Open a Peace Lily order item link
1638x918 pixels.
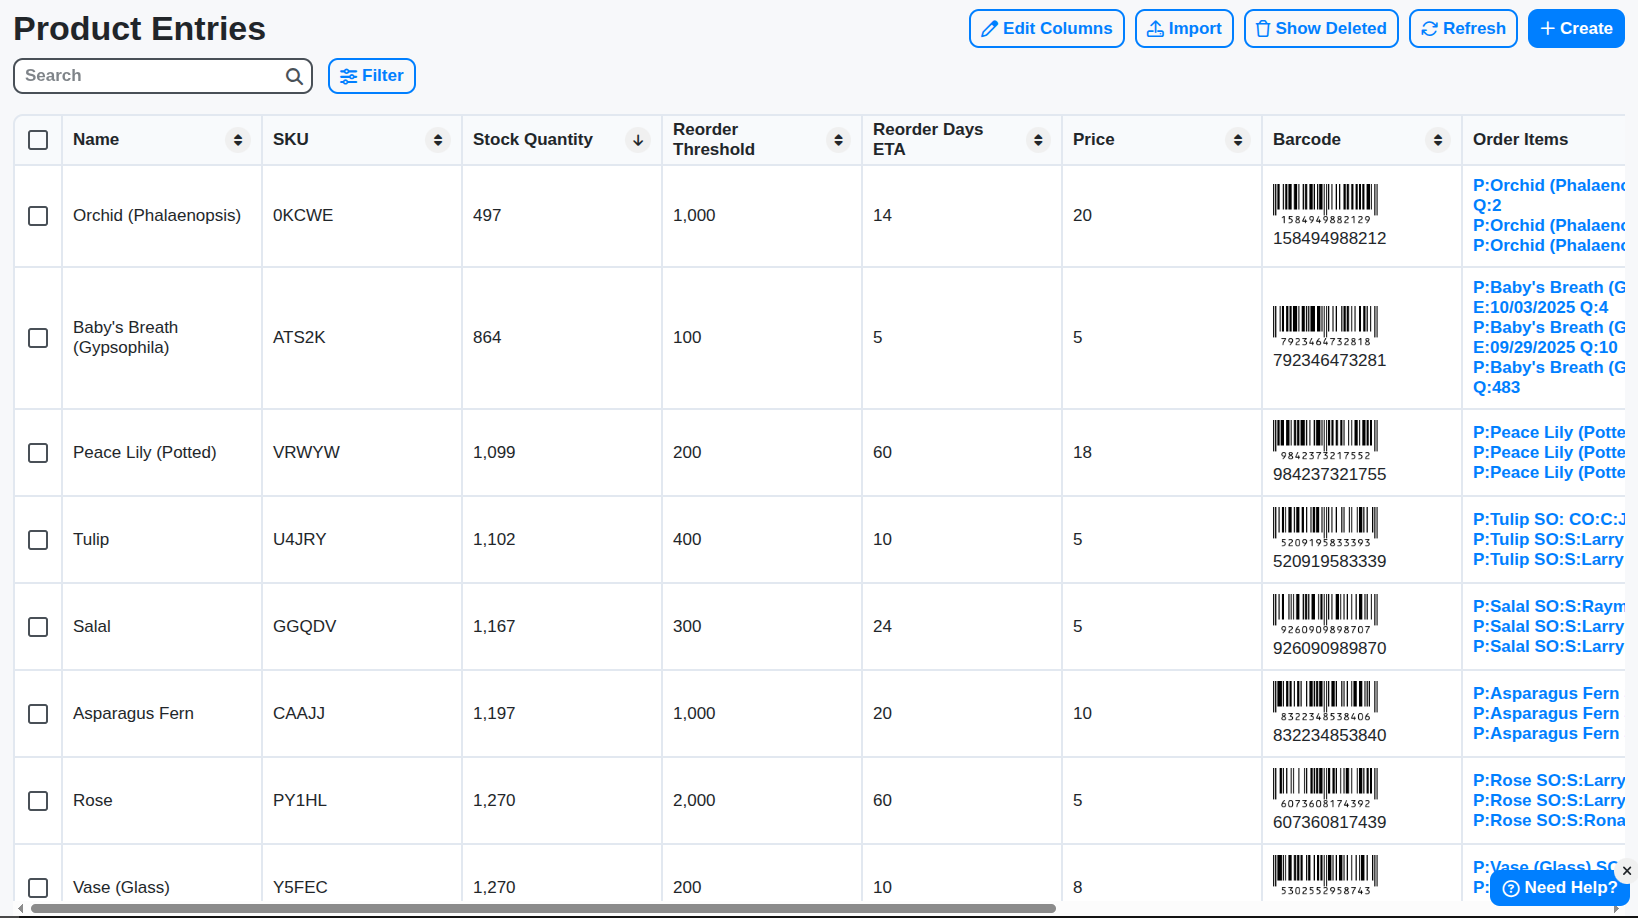tap(1548, 432)
